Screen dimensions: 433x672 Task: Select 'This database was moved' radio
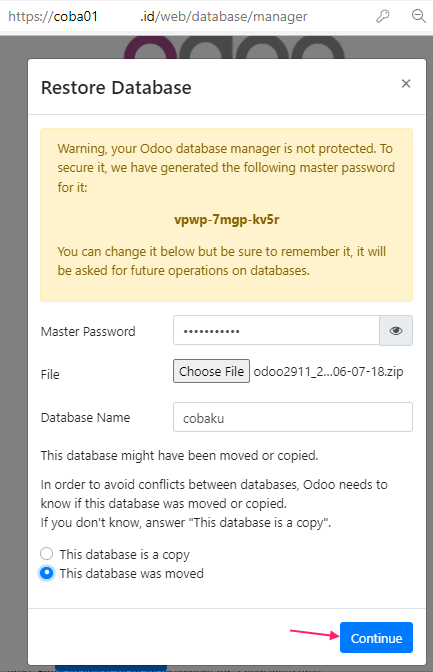point(46,573)
